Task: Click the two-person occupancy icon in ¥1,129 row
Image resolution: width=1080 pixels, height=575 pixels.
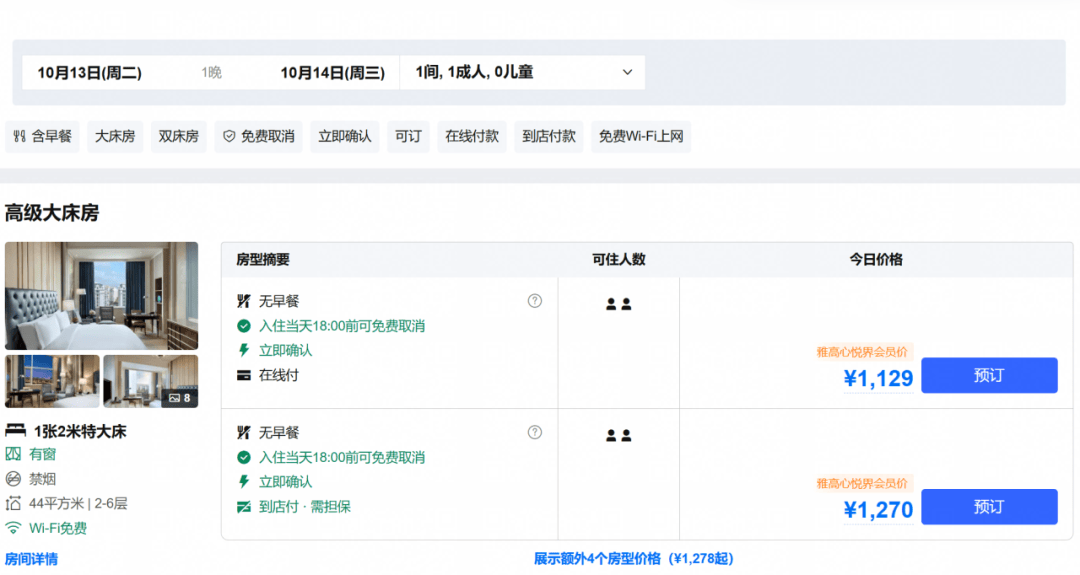Action: click(619, 304)
